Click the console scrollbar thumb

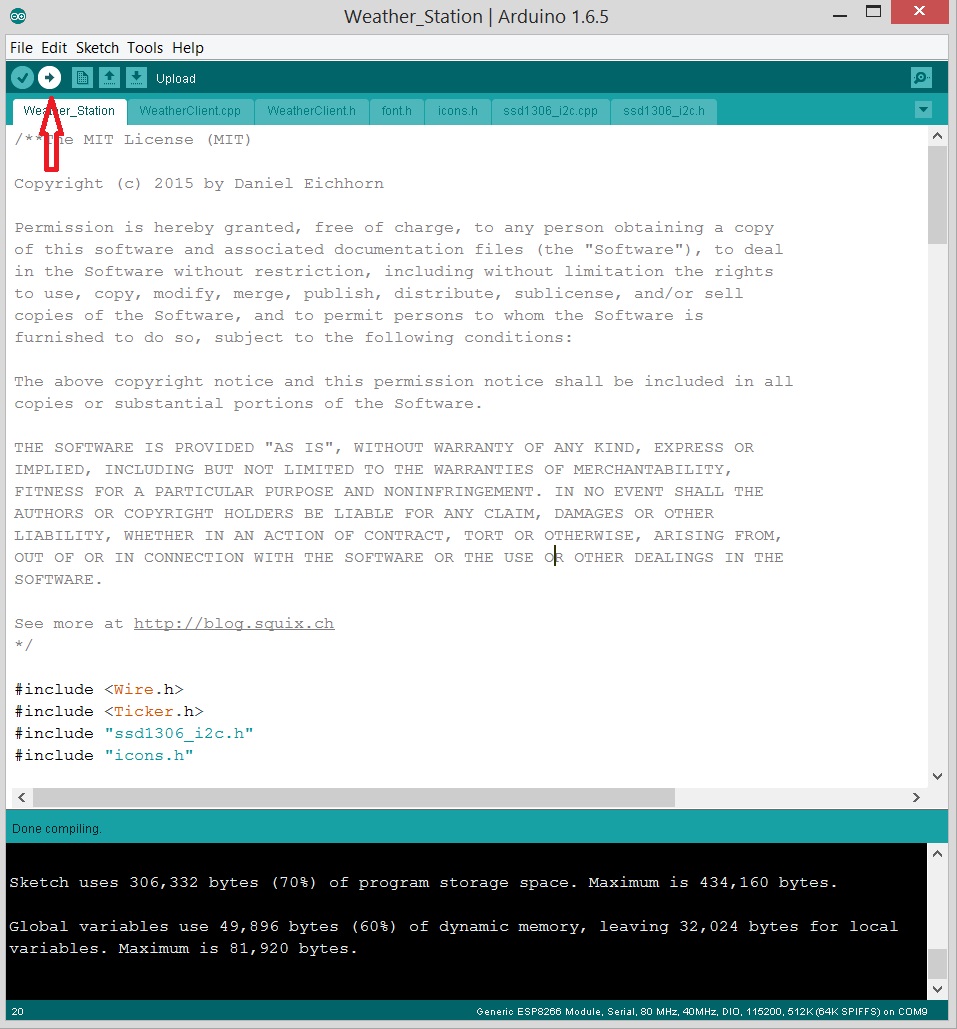pos(937,963)
